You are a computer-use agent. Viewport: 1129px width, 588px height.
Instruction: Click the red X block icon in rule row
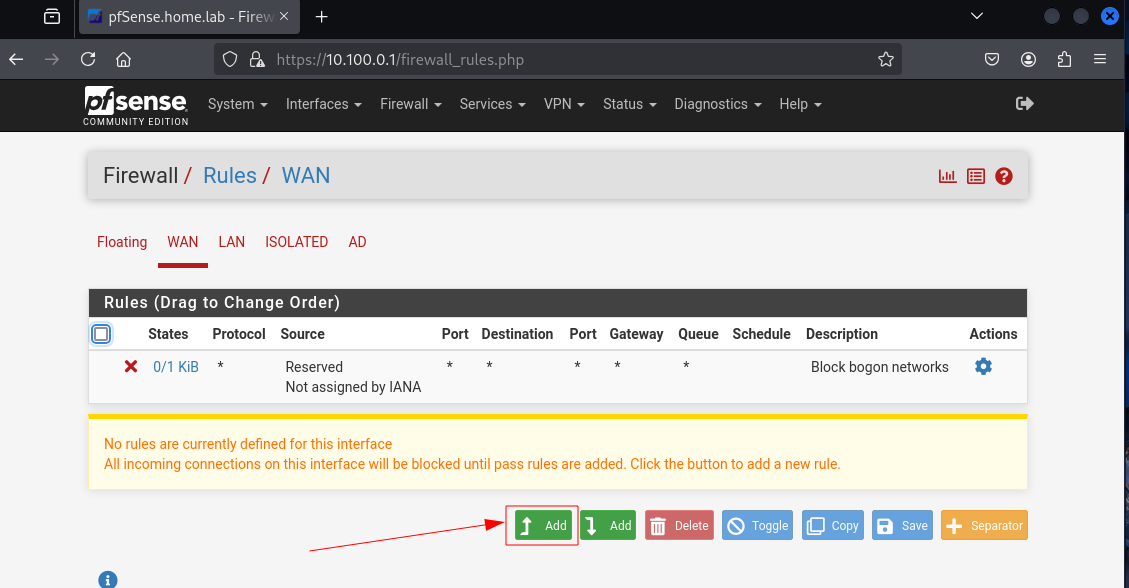click(x=130, y=366)
